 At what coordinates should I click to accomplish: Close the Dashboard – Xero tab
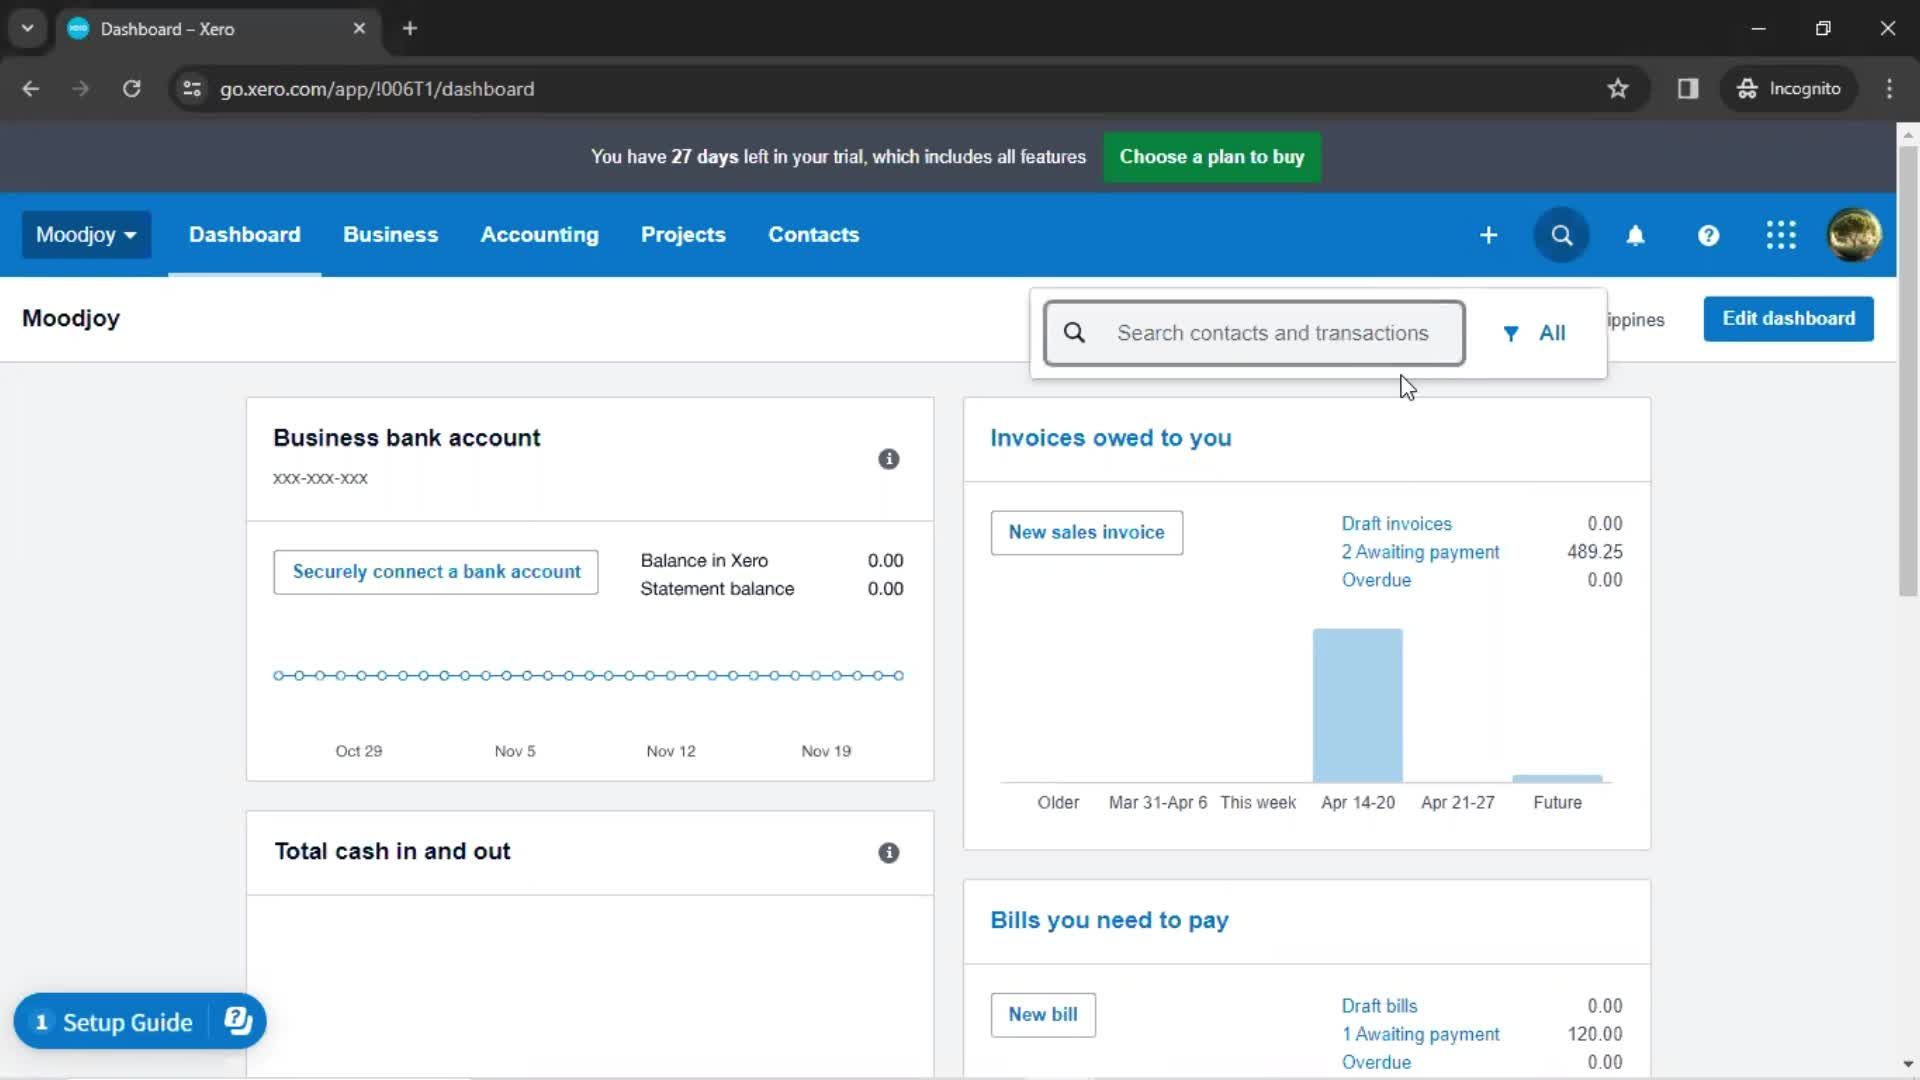pos(359,29)
